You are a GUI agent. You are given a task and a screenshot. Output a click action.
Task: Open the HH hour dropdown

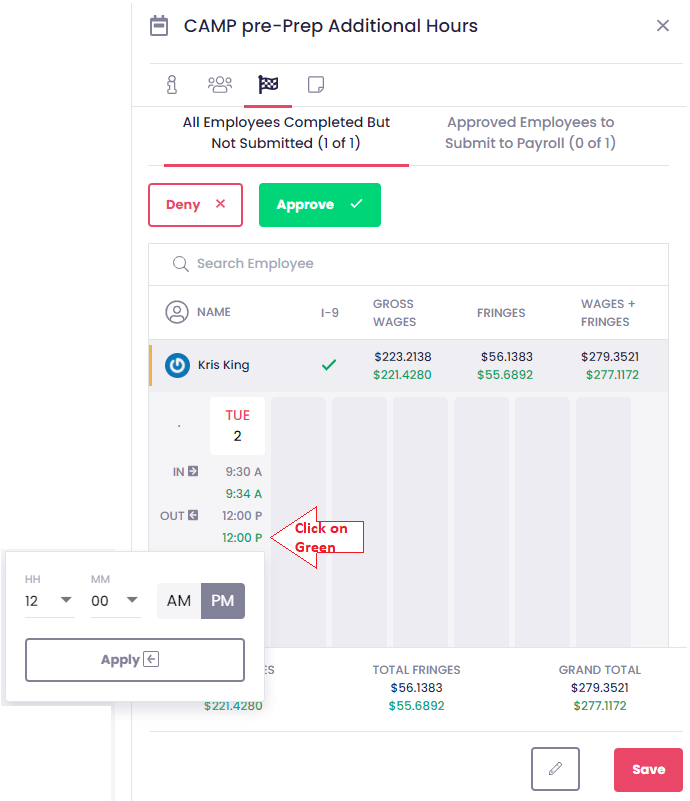(50, 601)
